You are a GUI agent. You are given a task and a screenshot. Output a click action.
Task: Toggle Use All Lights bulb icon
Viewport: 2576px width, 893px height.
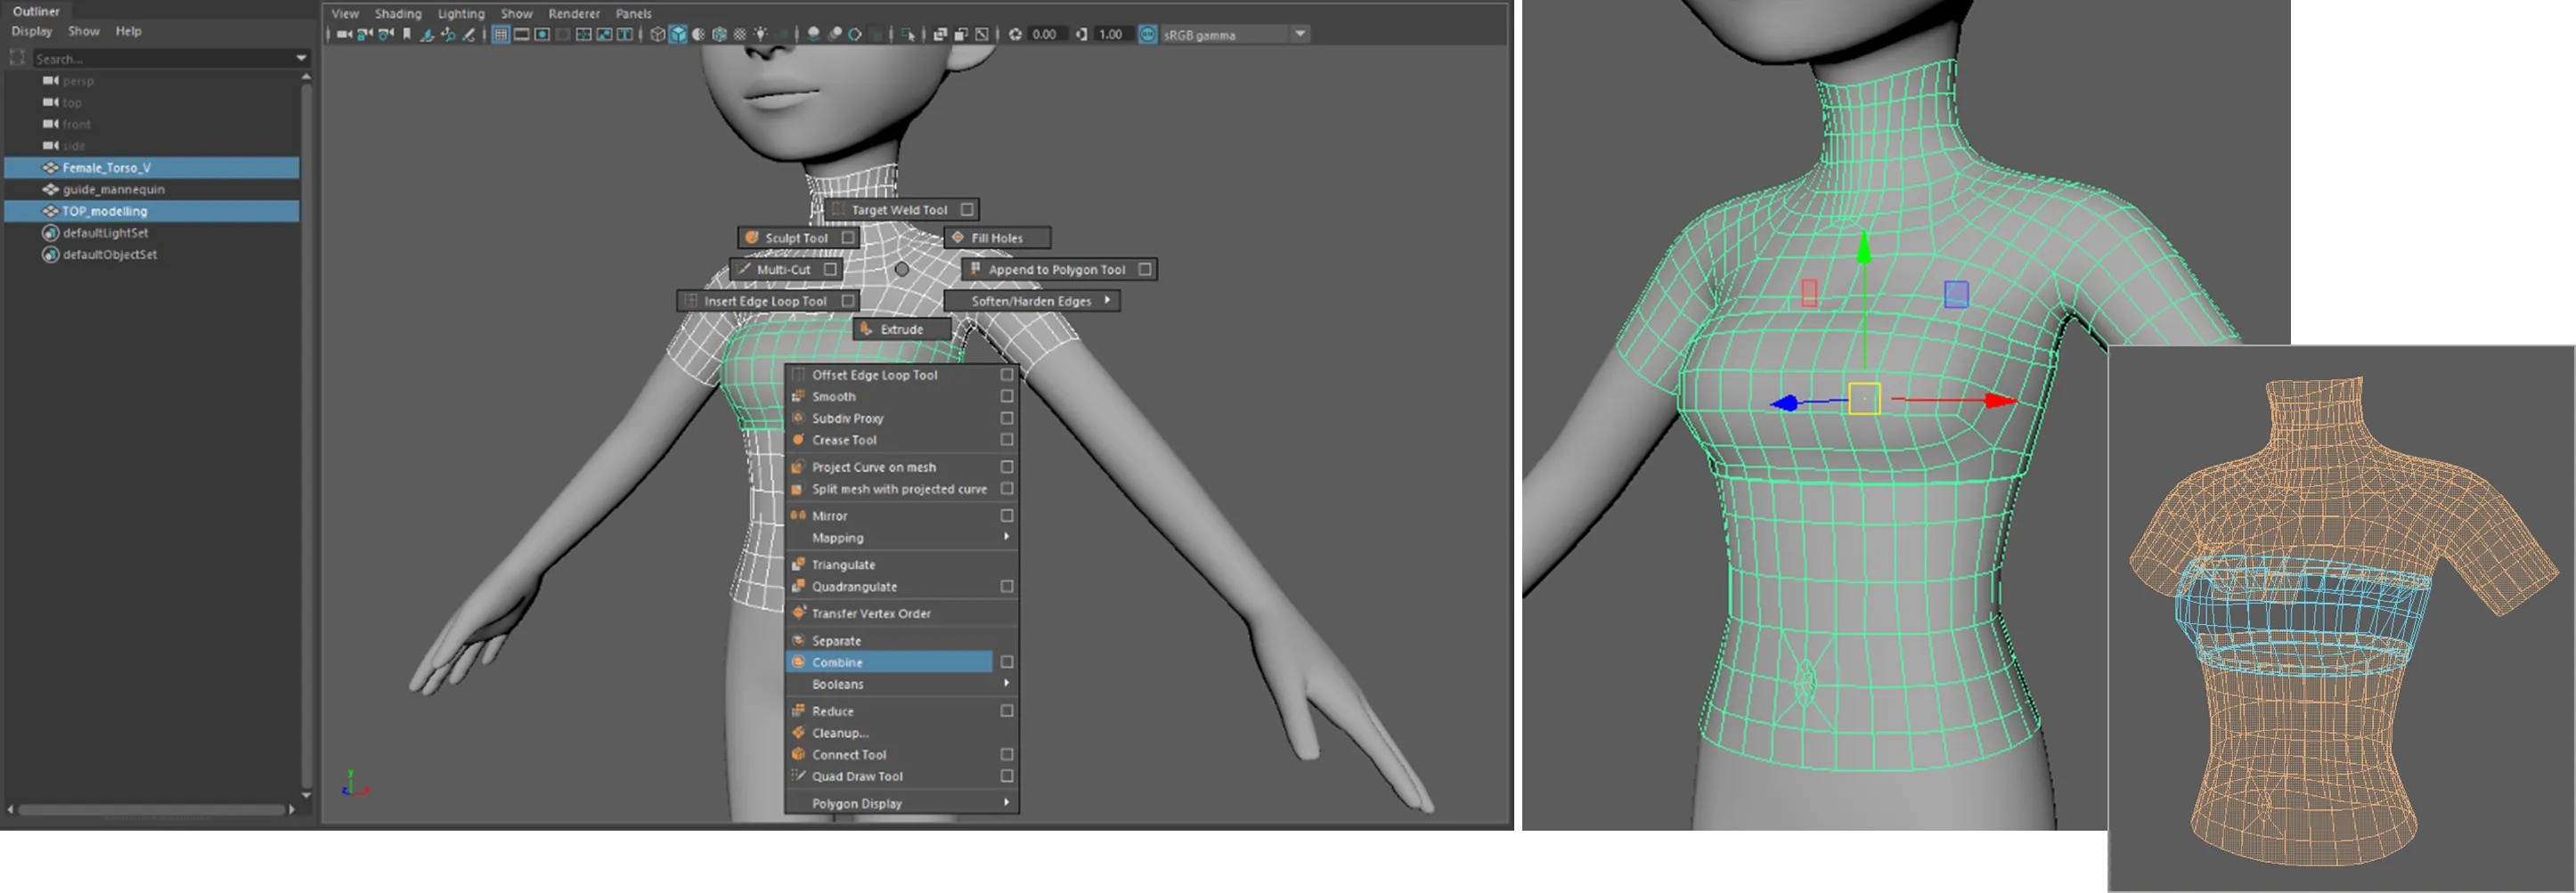click(761, 34)
